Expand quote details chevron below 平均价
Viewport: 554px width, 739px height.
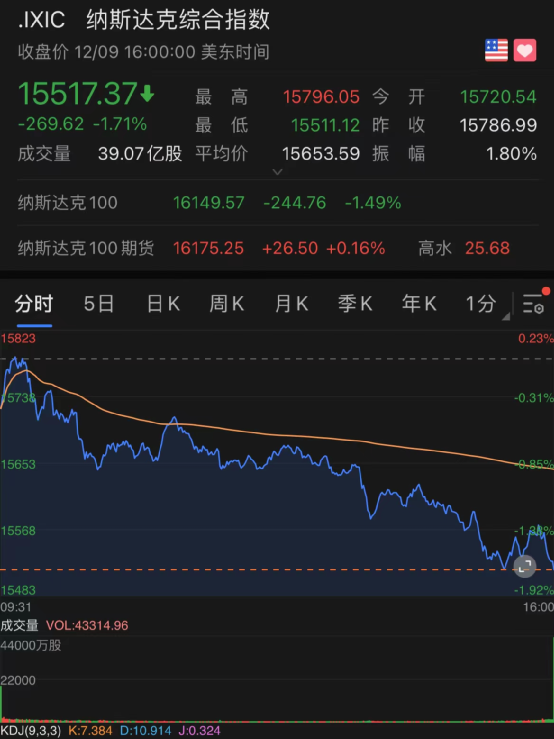coord(278,172)
